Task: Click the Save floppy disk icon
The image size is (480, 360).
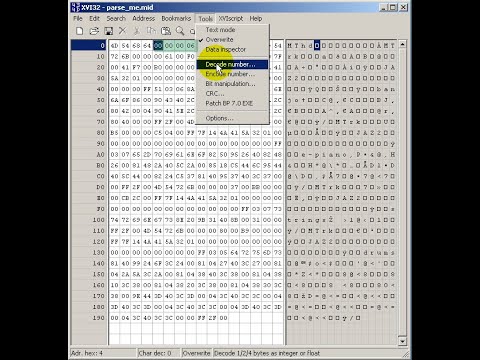Action: pyautogui.click(x=108, y=31)
